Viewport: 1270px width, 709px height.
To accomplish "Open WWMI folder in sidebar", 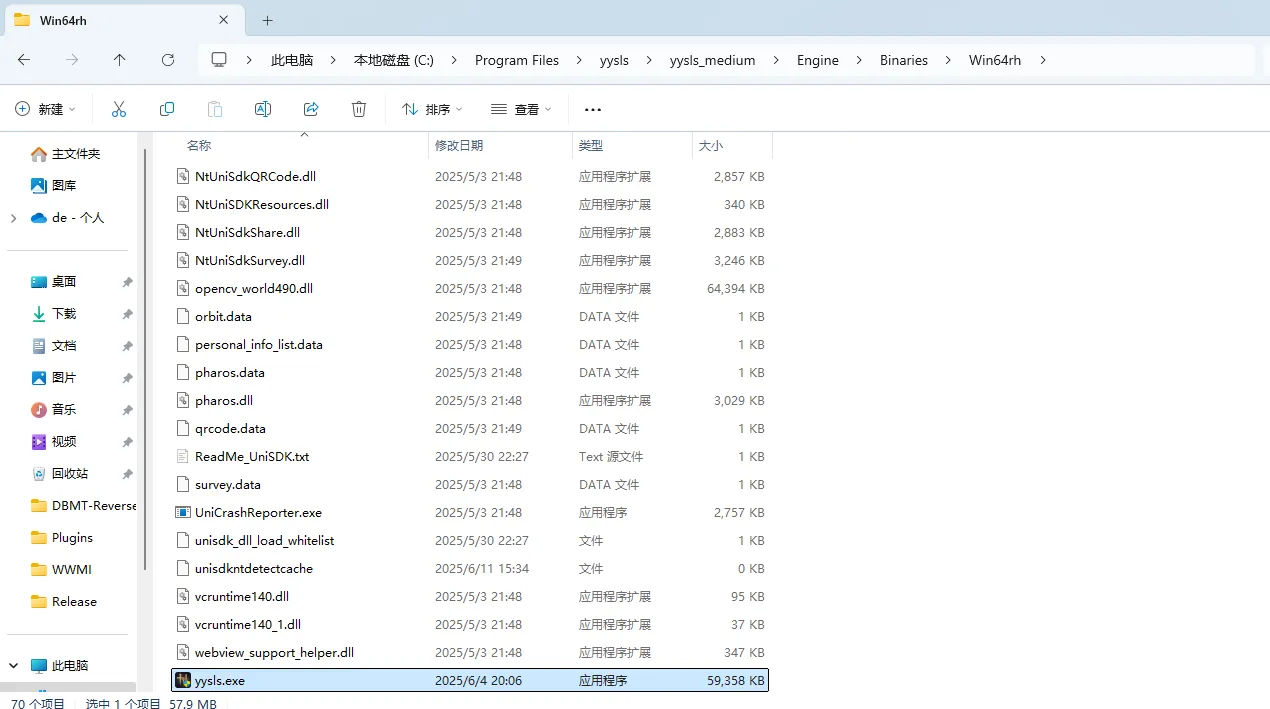I will 61,569.
